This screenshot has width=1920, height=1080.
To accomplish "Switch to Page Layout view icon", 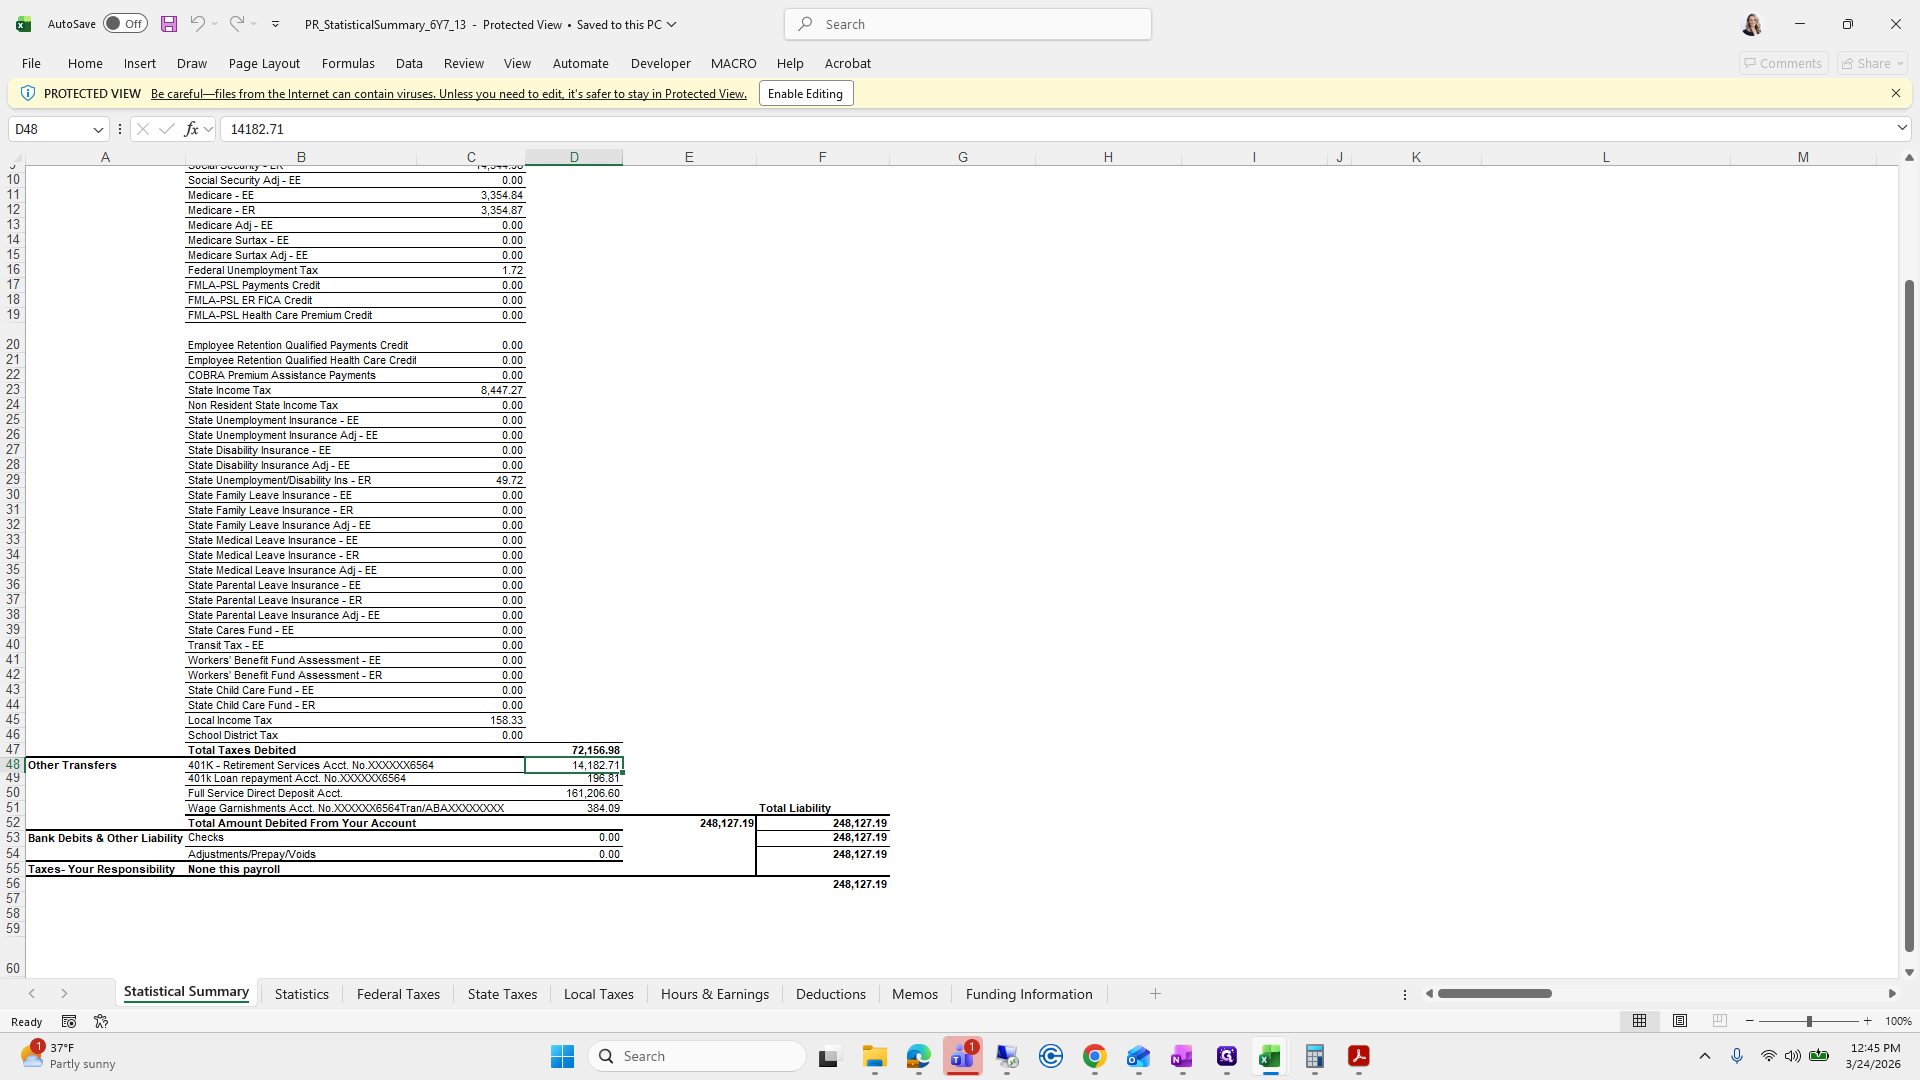I will point(1680,1021).
